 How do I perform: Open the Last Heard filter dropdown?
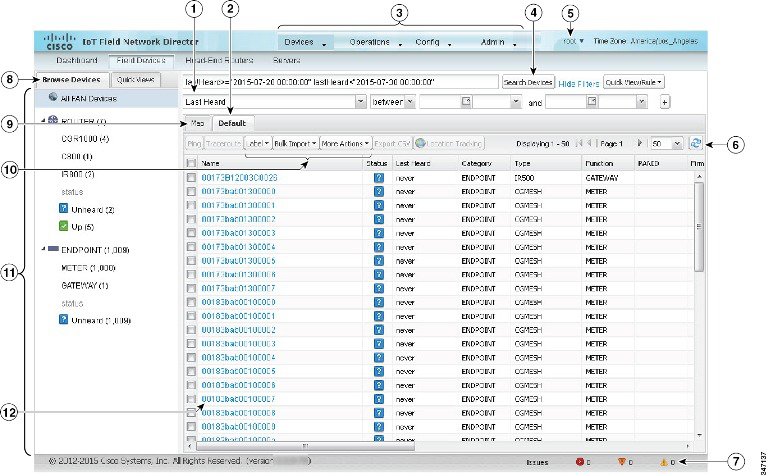click(360, 102)
